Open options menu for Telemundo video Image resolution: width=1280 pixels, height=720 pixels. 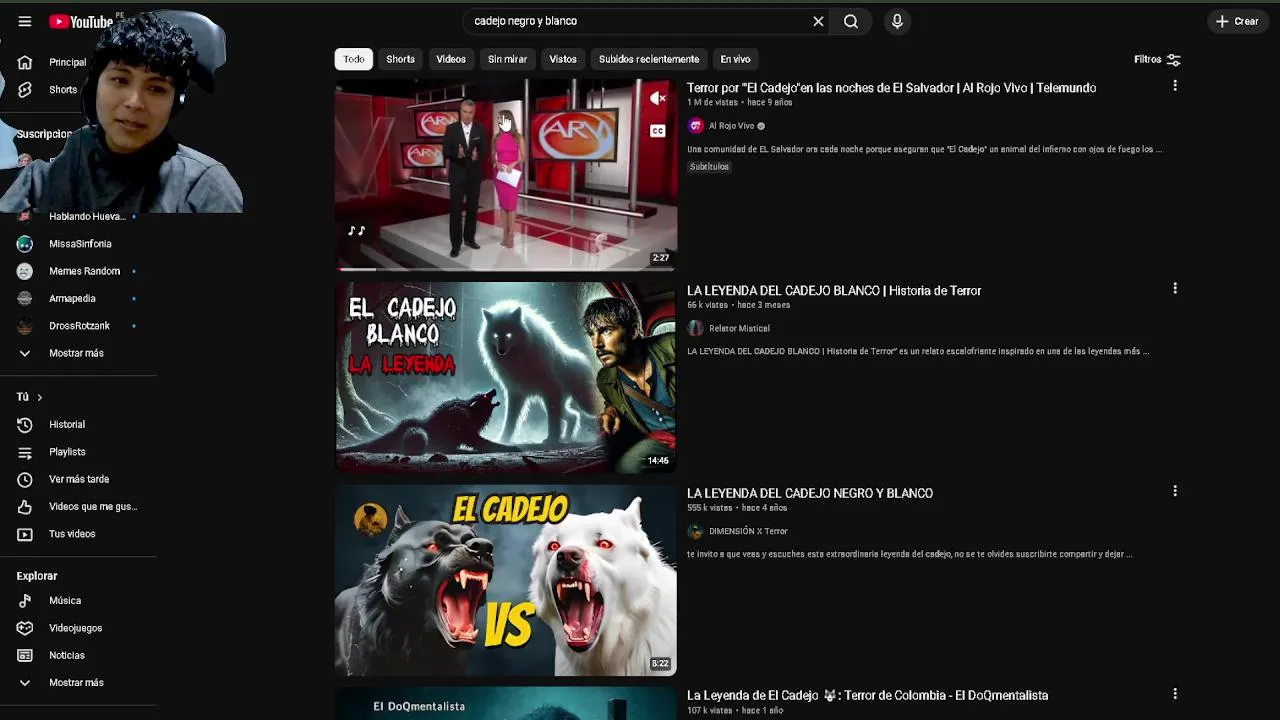tap(1175, 86)
